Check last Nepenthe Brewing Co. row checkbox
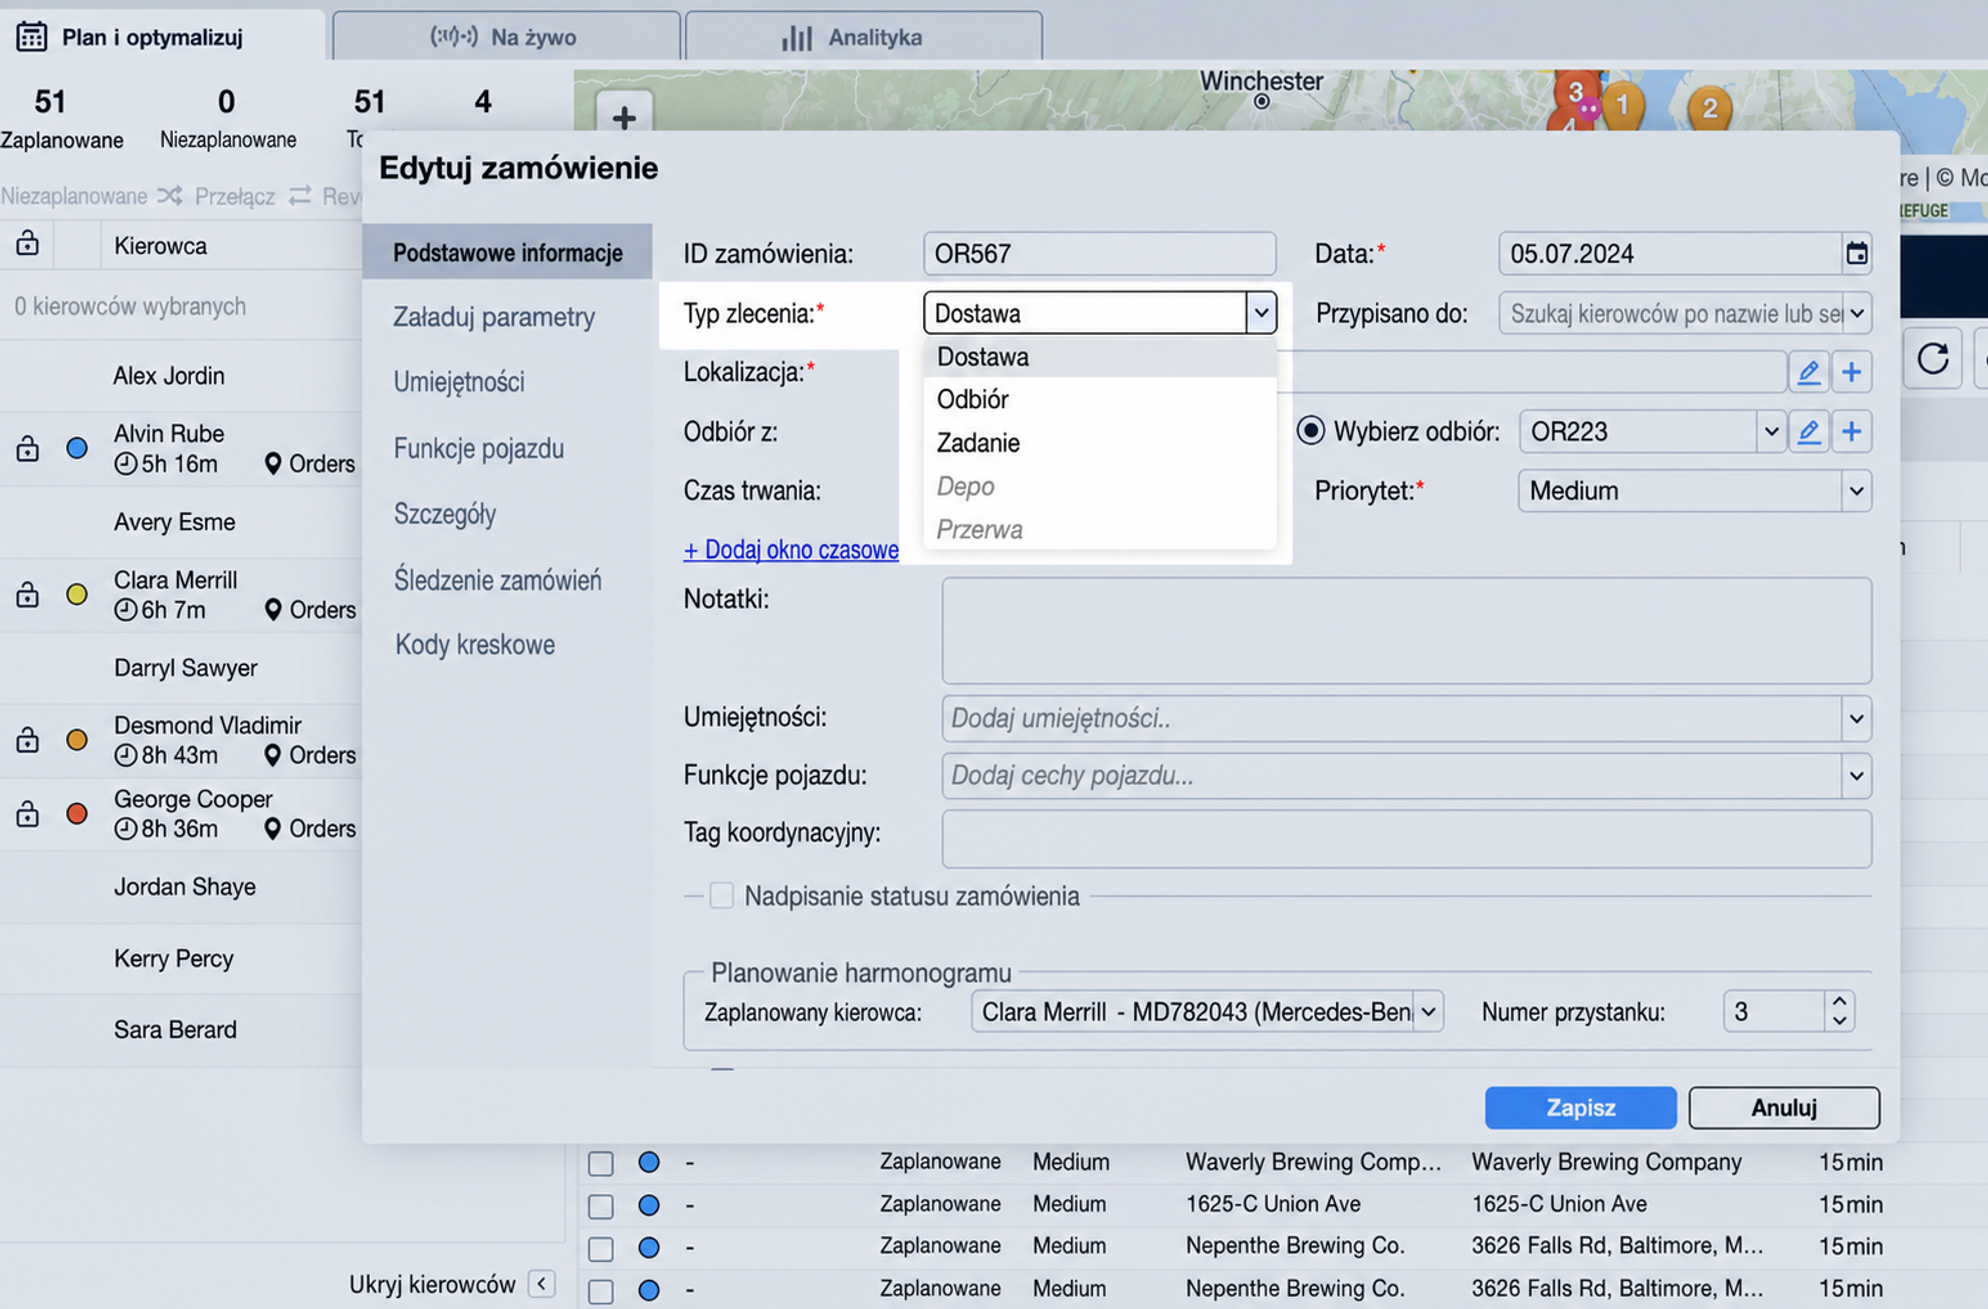 click(x=600, y=1291)
